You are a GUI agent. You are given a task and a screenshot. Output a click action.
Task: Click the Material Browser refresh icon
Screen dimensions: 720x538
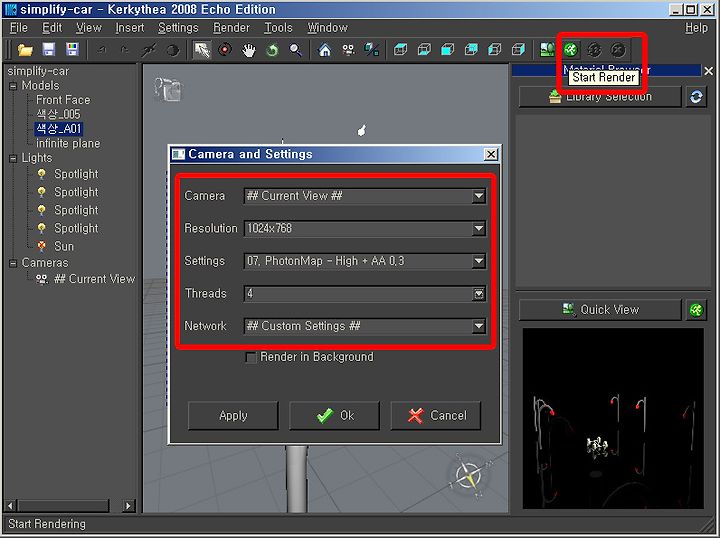(x=696, y=96)
